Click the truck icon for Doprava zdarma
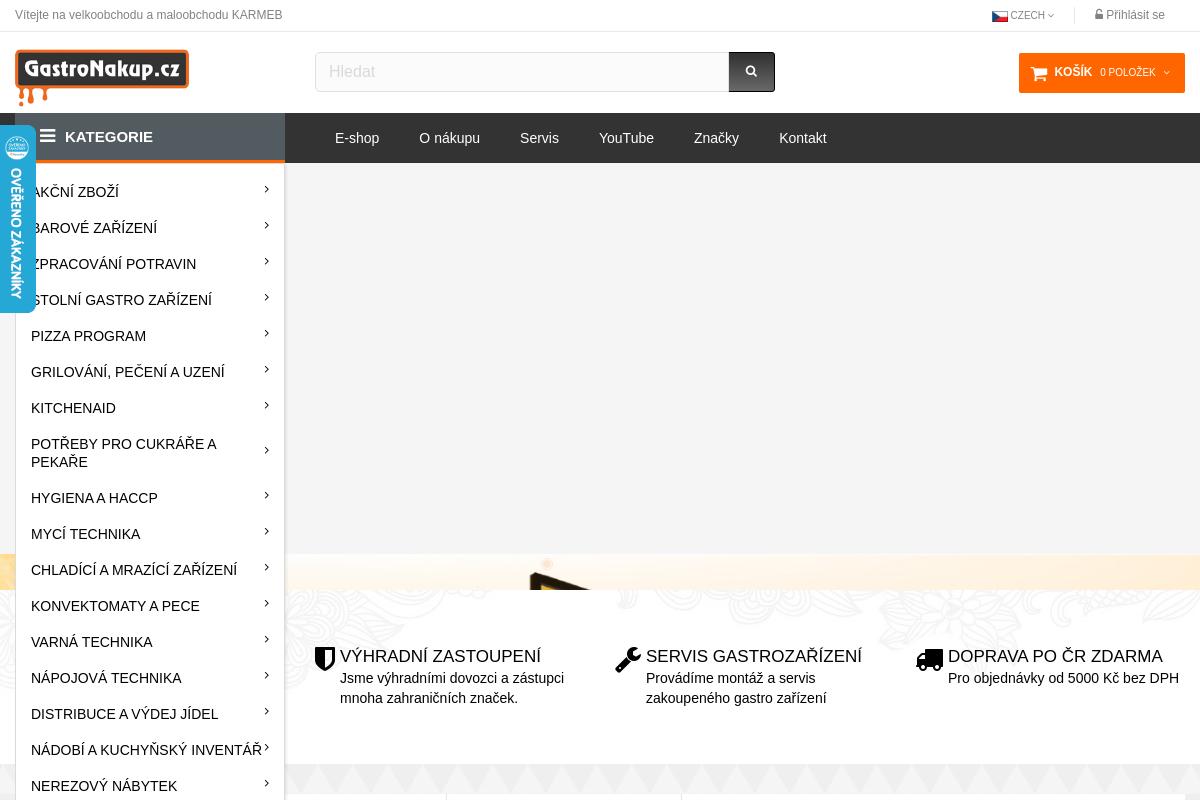The image size is (1200, 800). (x=929, y=659)
